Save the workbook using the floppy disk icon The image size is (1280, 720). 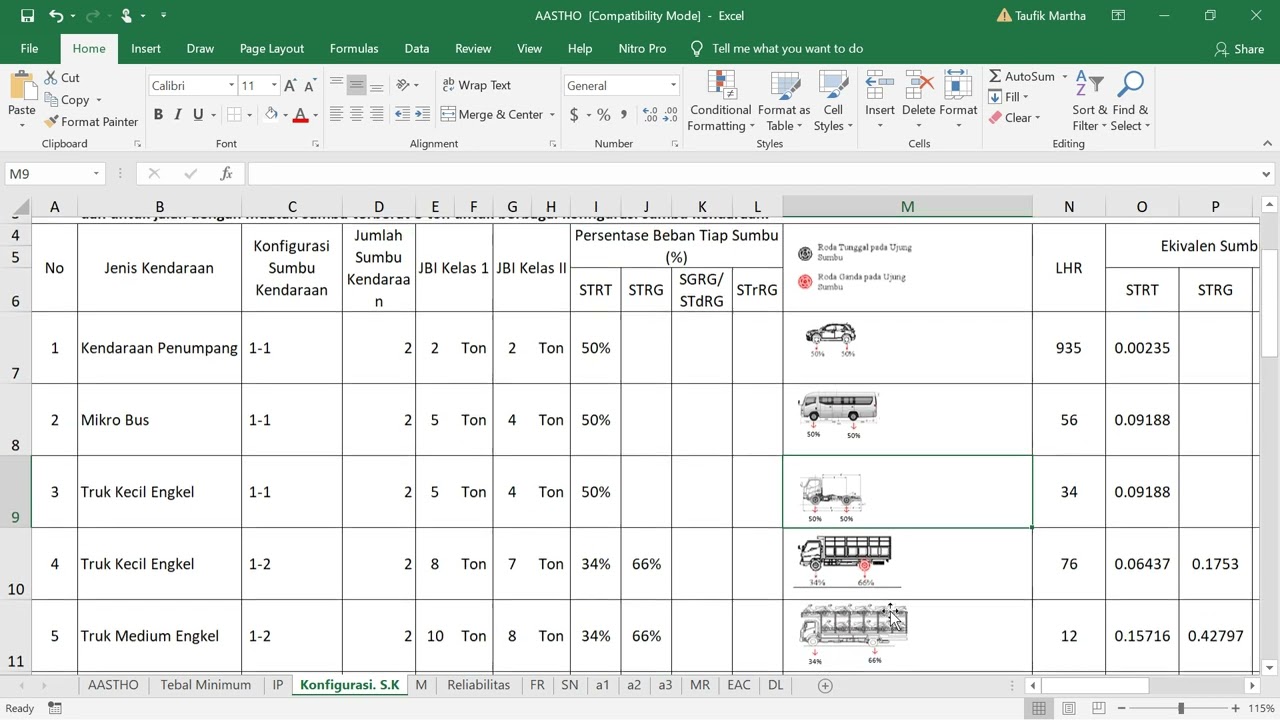point(27,16)
